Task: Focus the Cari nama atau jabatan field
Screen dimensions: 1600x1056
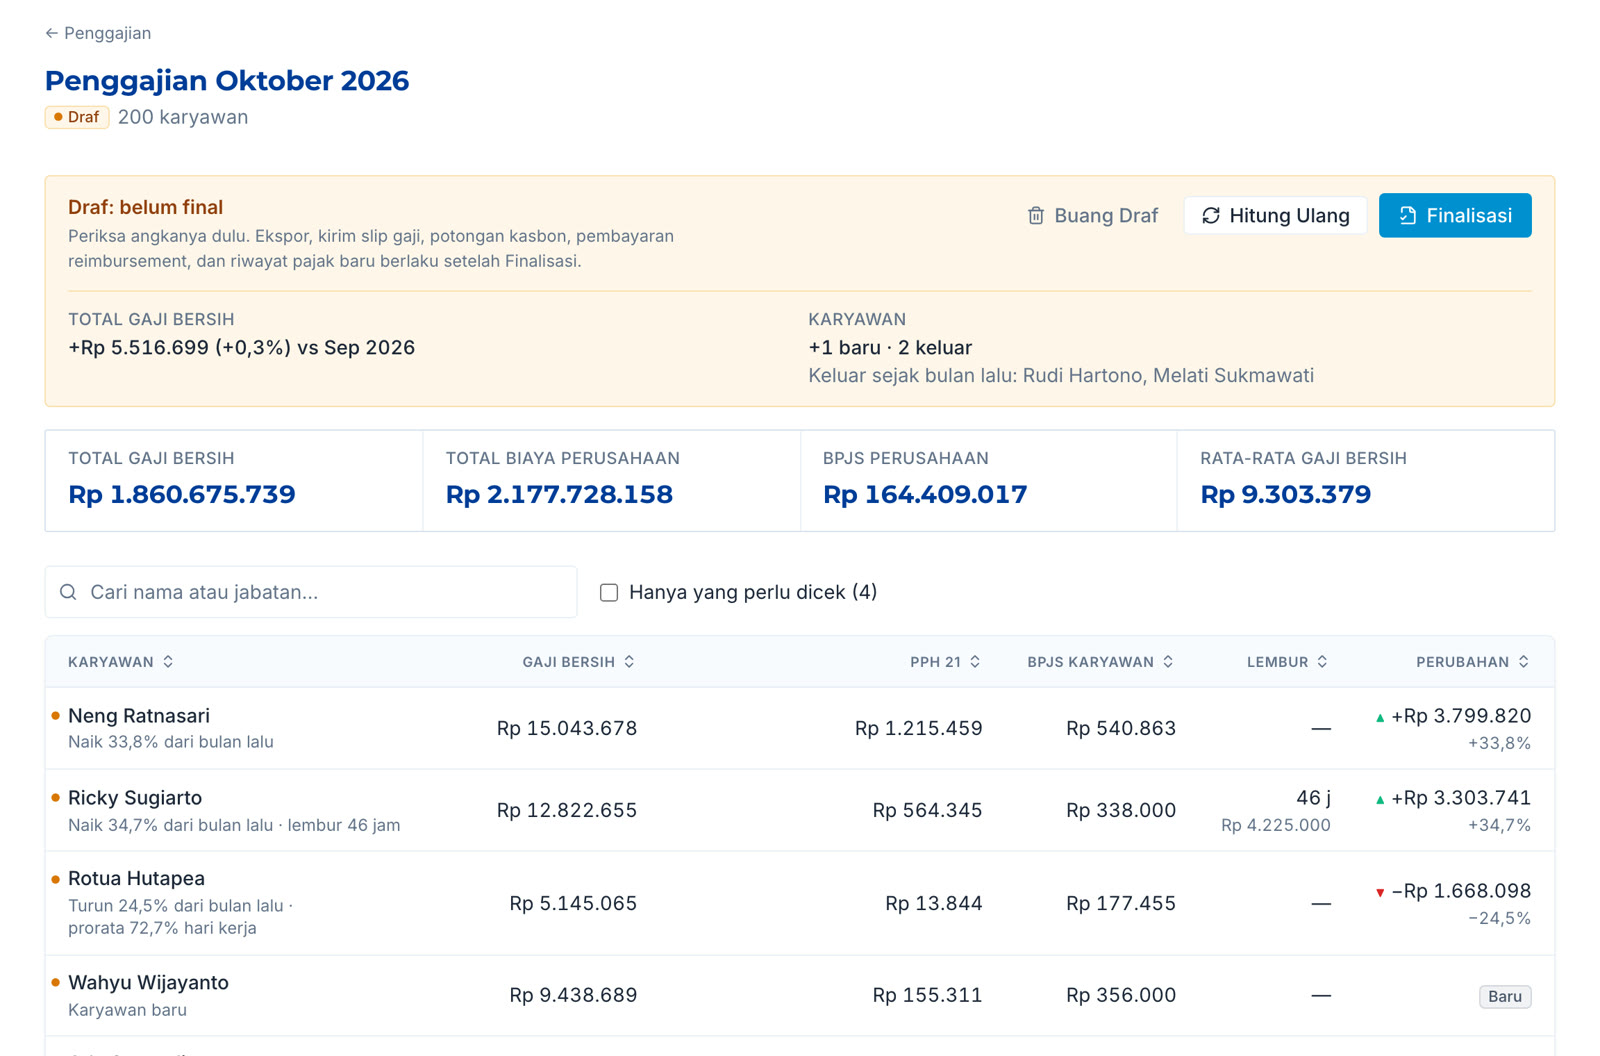Action: pyautogui.click(x=311, y=592)
